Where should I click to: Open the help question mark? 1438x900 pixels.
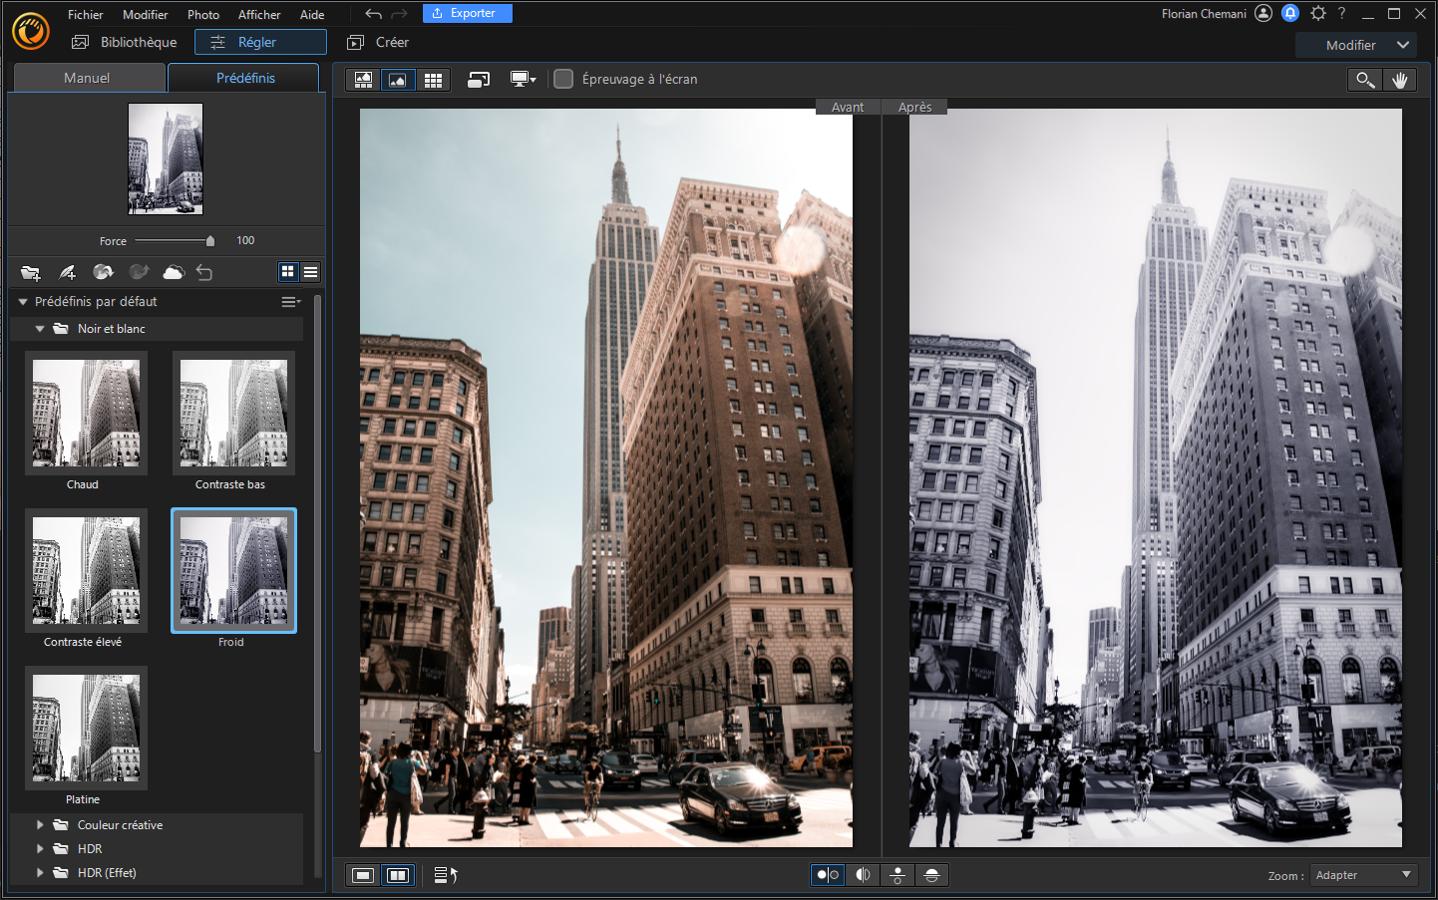pyautogui.click(x=1342, y=14)
